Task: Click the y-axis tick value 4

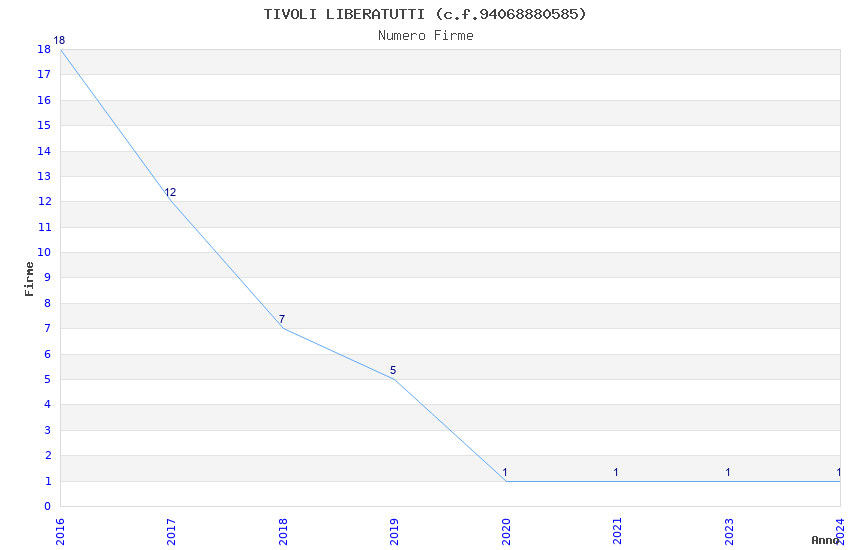Action: click(x=48, y=404)
